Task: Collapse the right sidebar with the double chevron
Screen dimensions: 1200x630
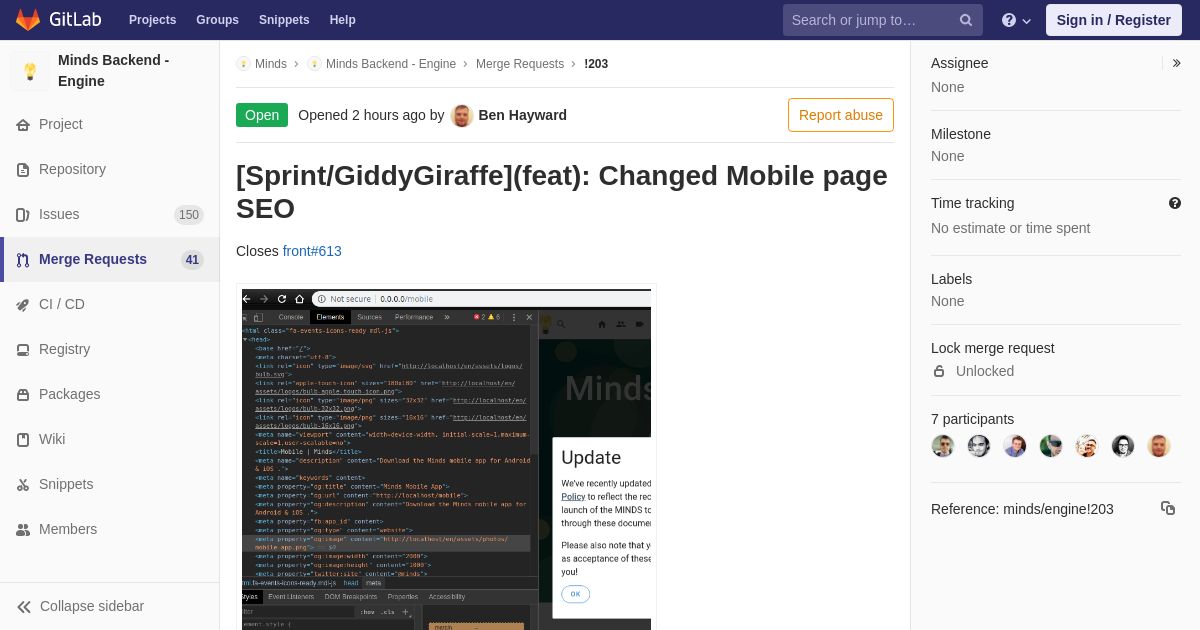Action: coord(1176,63)
